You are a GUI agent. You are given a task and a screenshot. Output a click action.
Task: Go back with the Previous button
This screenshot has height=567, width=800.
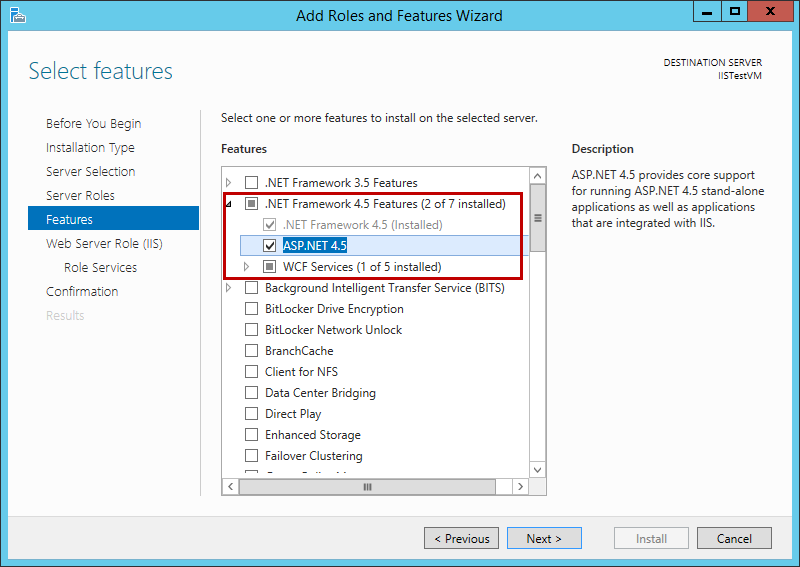tap(461, 538)
